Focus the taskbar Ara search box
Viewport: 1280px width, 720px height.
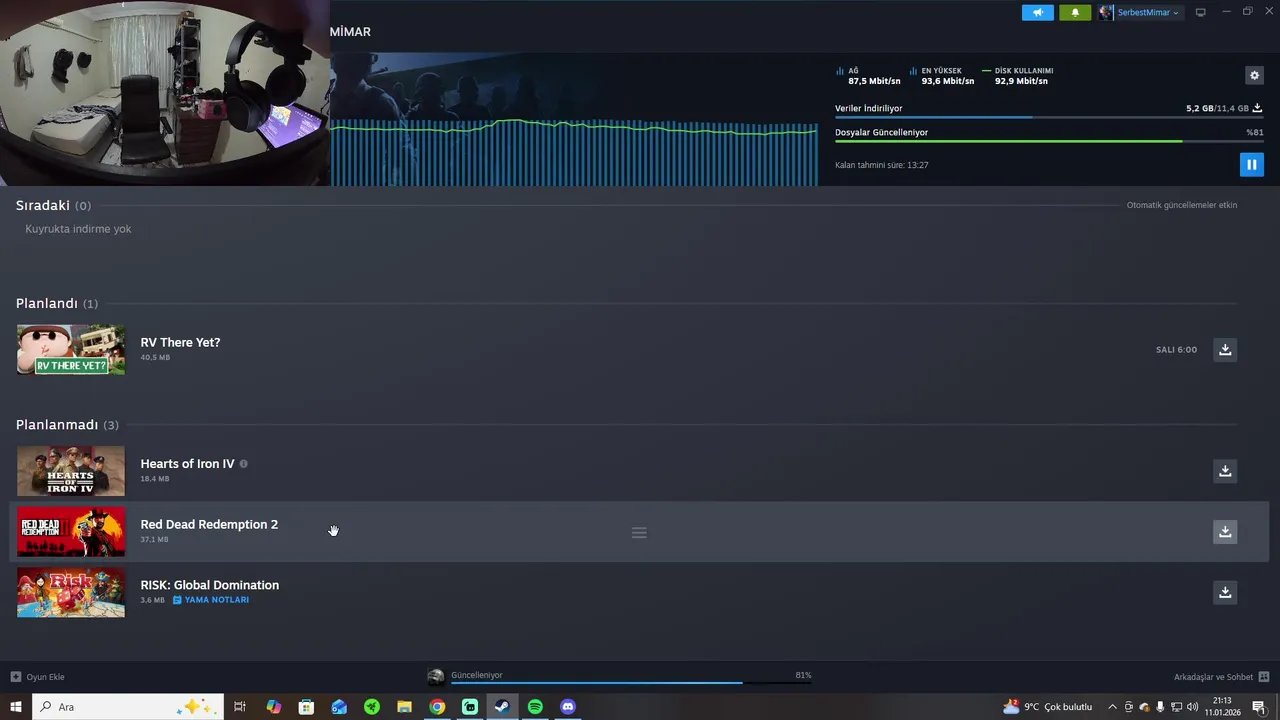pos(128,707)
